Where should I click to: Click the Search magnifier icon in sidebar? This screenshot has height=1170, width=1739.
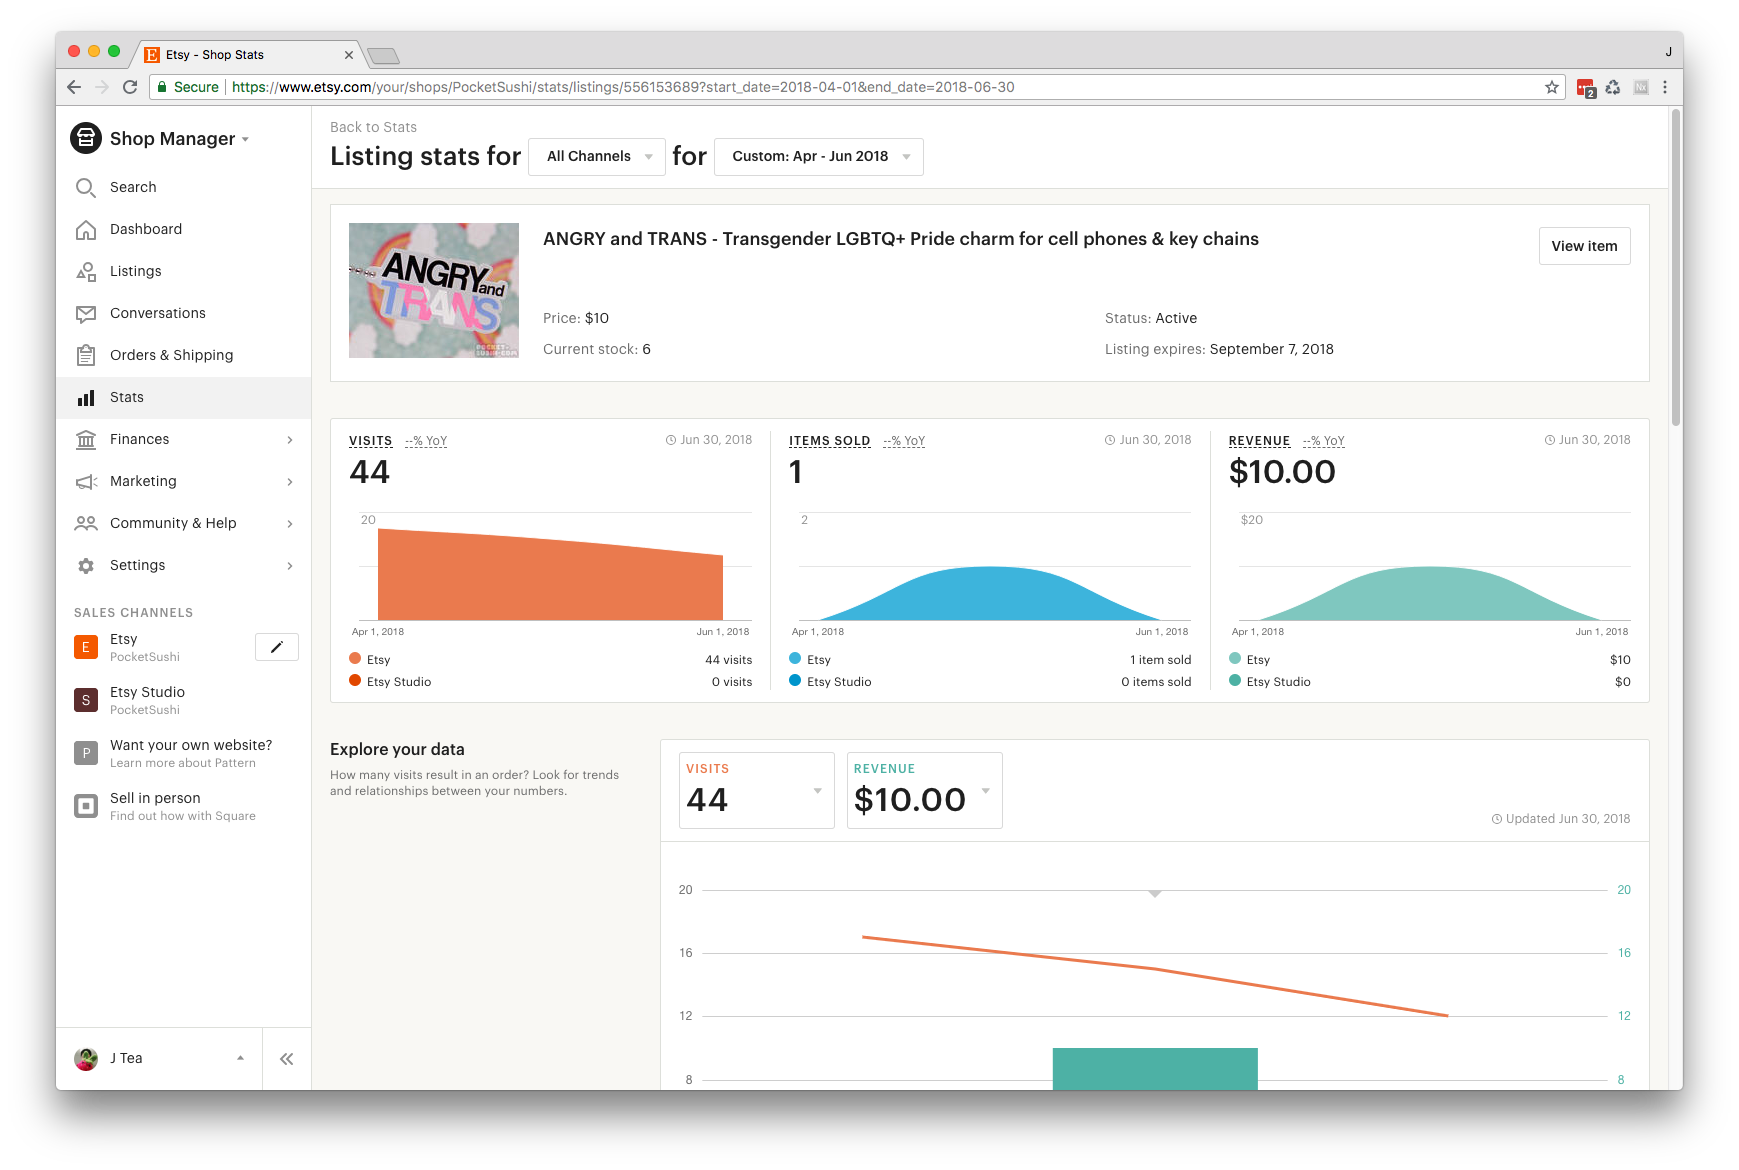pyautogui.click(x=86, y=187)
